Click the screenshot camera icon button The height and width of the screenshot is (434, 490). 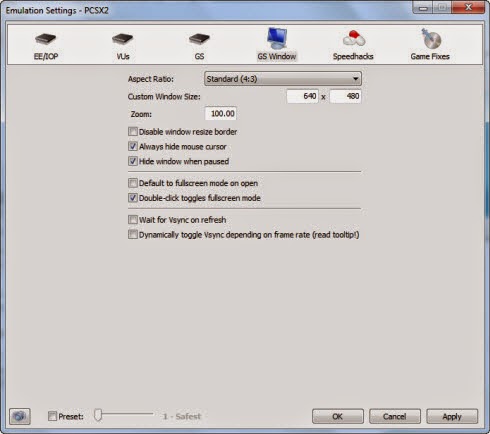tap(20, 416)
